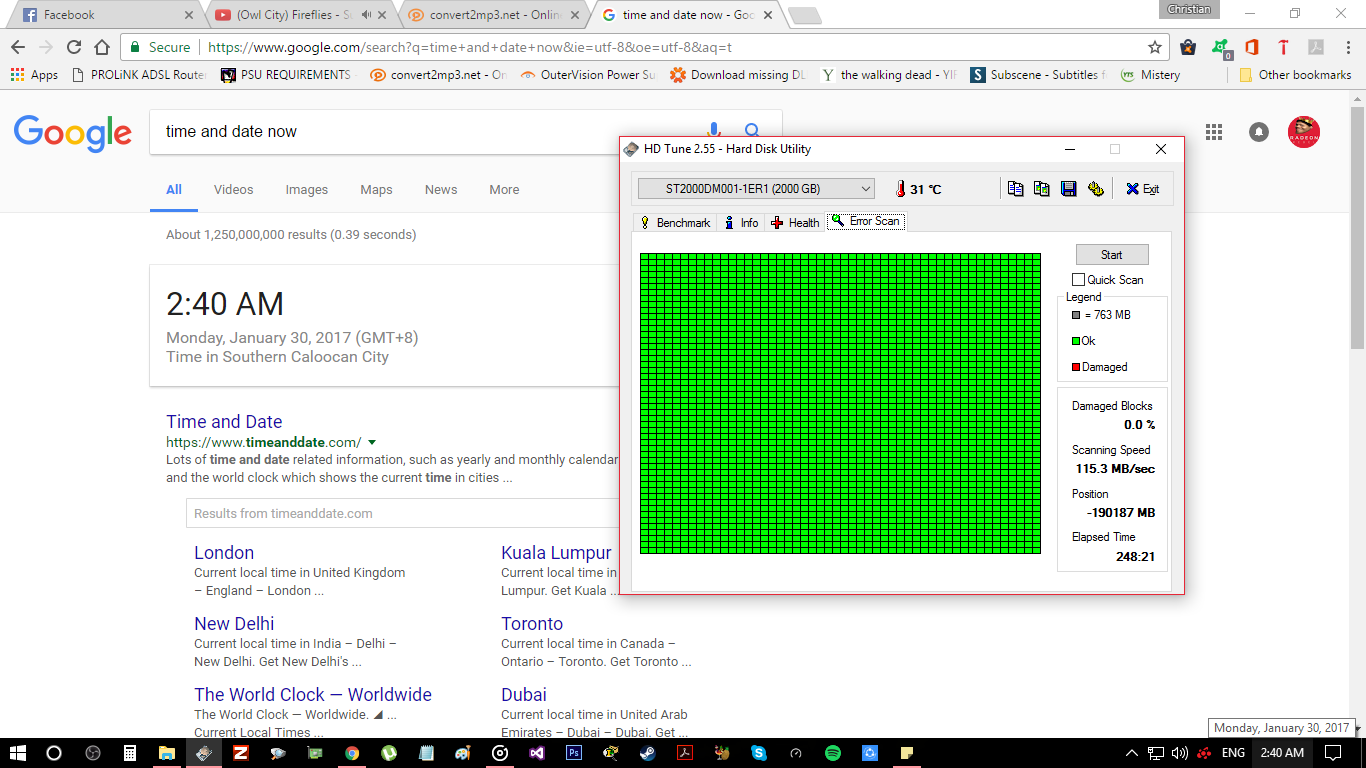Click the Exit button in HD Tune
1366x768 pixels.
pos(1142,189)
